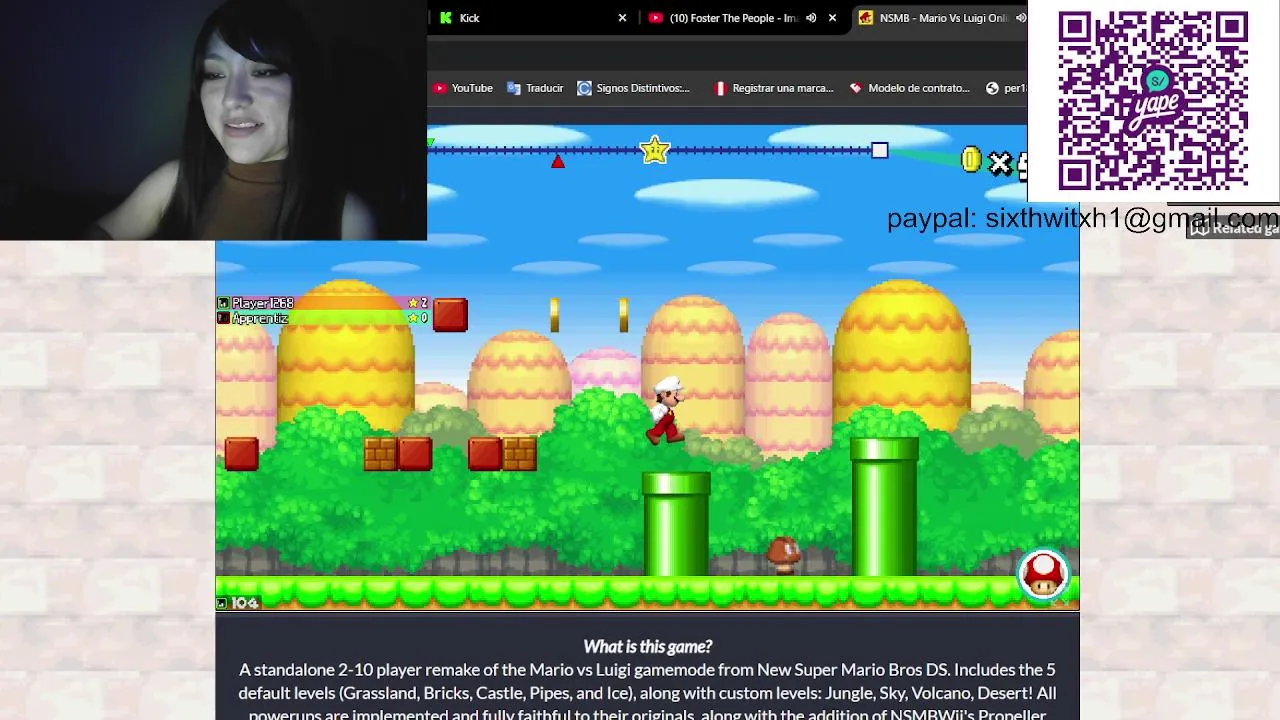This screenshot has height=720, width=1280.
Task: Click the coin counter icon
Action: [970, 160]
